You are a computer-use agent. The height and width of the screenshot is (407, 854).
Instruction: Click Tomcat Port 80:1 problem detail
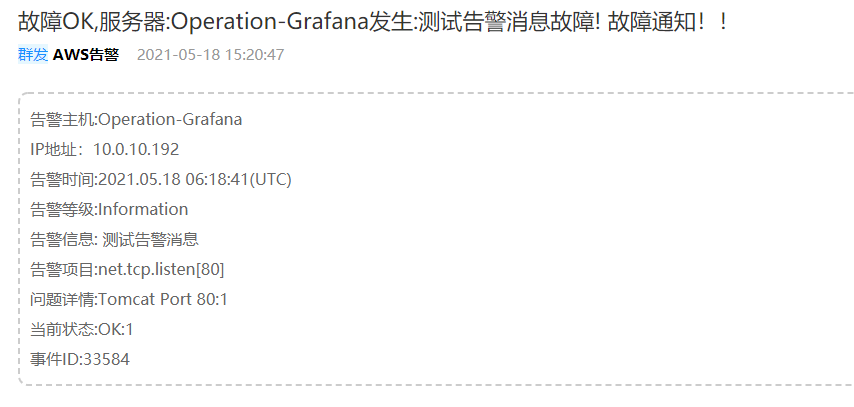[x=163, y=299]
